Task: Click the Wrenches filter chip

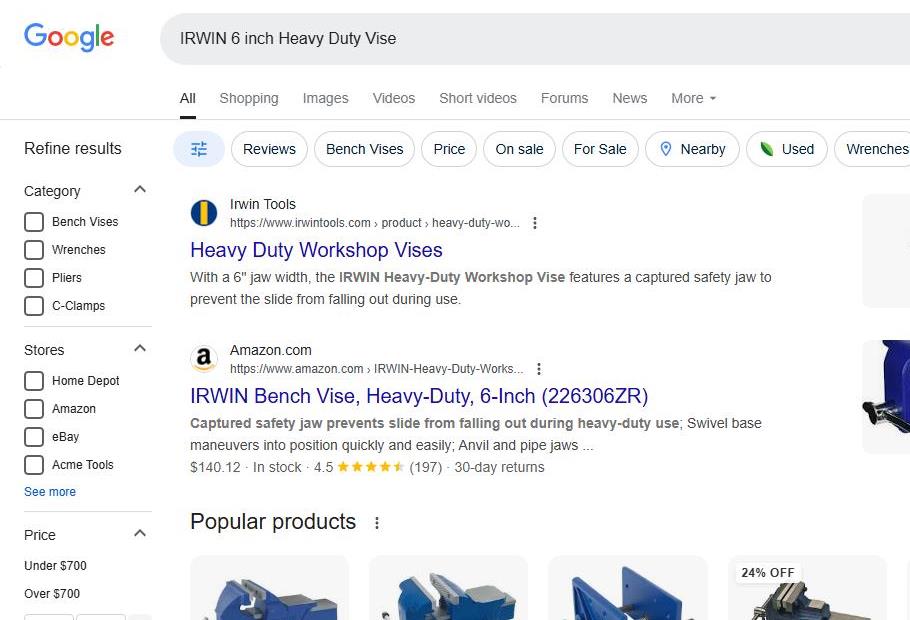Action: pos(873,149)
